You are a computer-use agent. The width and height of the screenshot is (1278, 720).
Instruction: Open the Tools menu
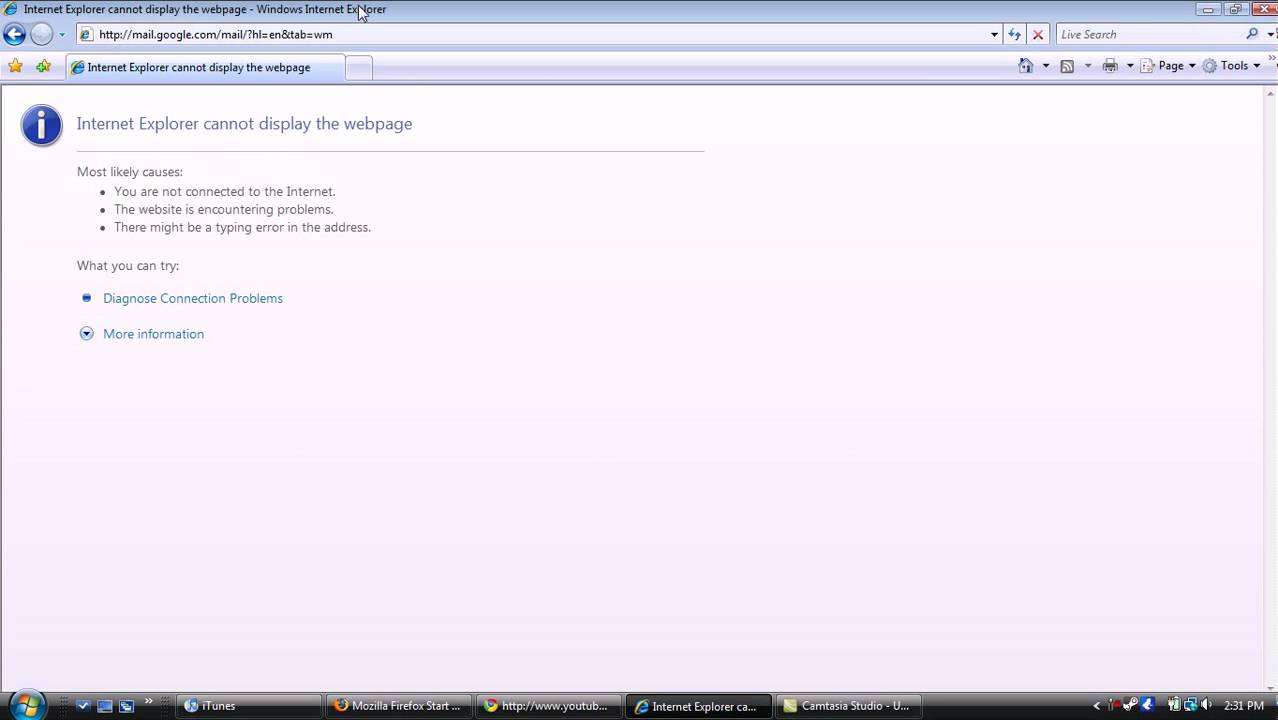[x=1232, y=66]
